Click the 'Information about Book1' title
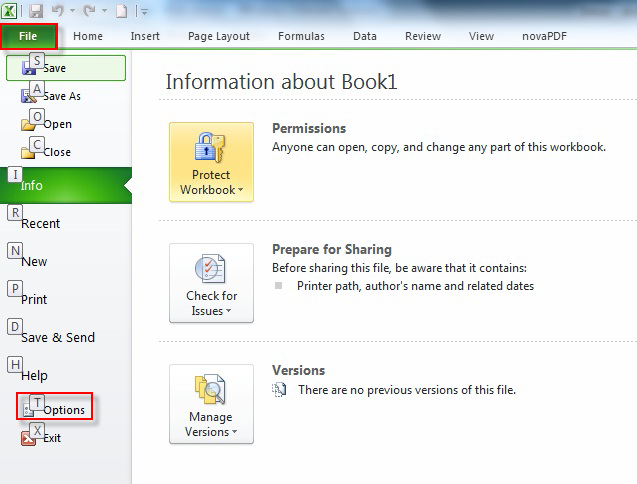The width and height of the screenshot is (637, 484). 281,82
